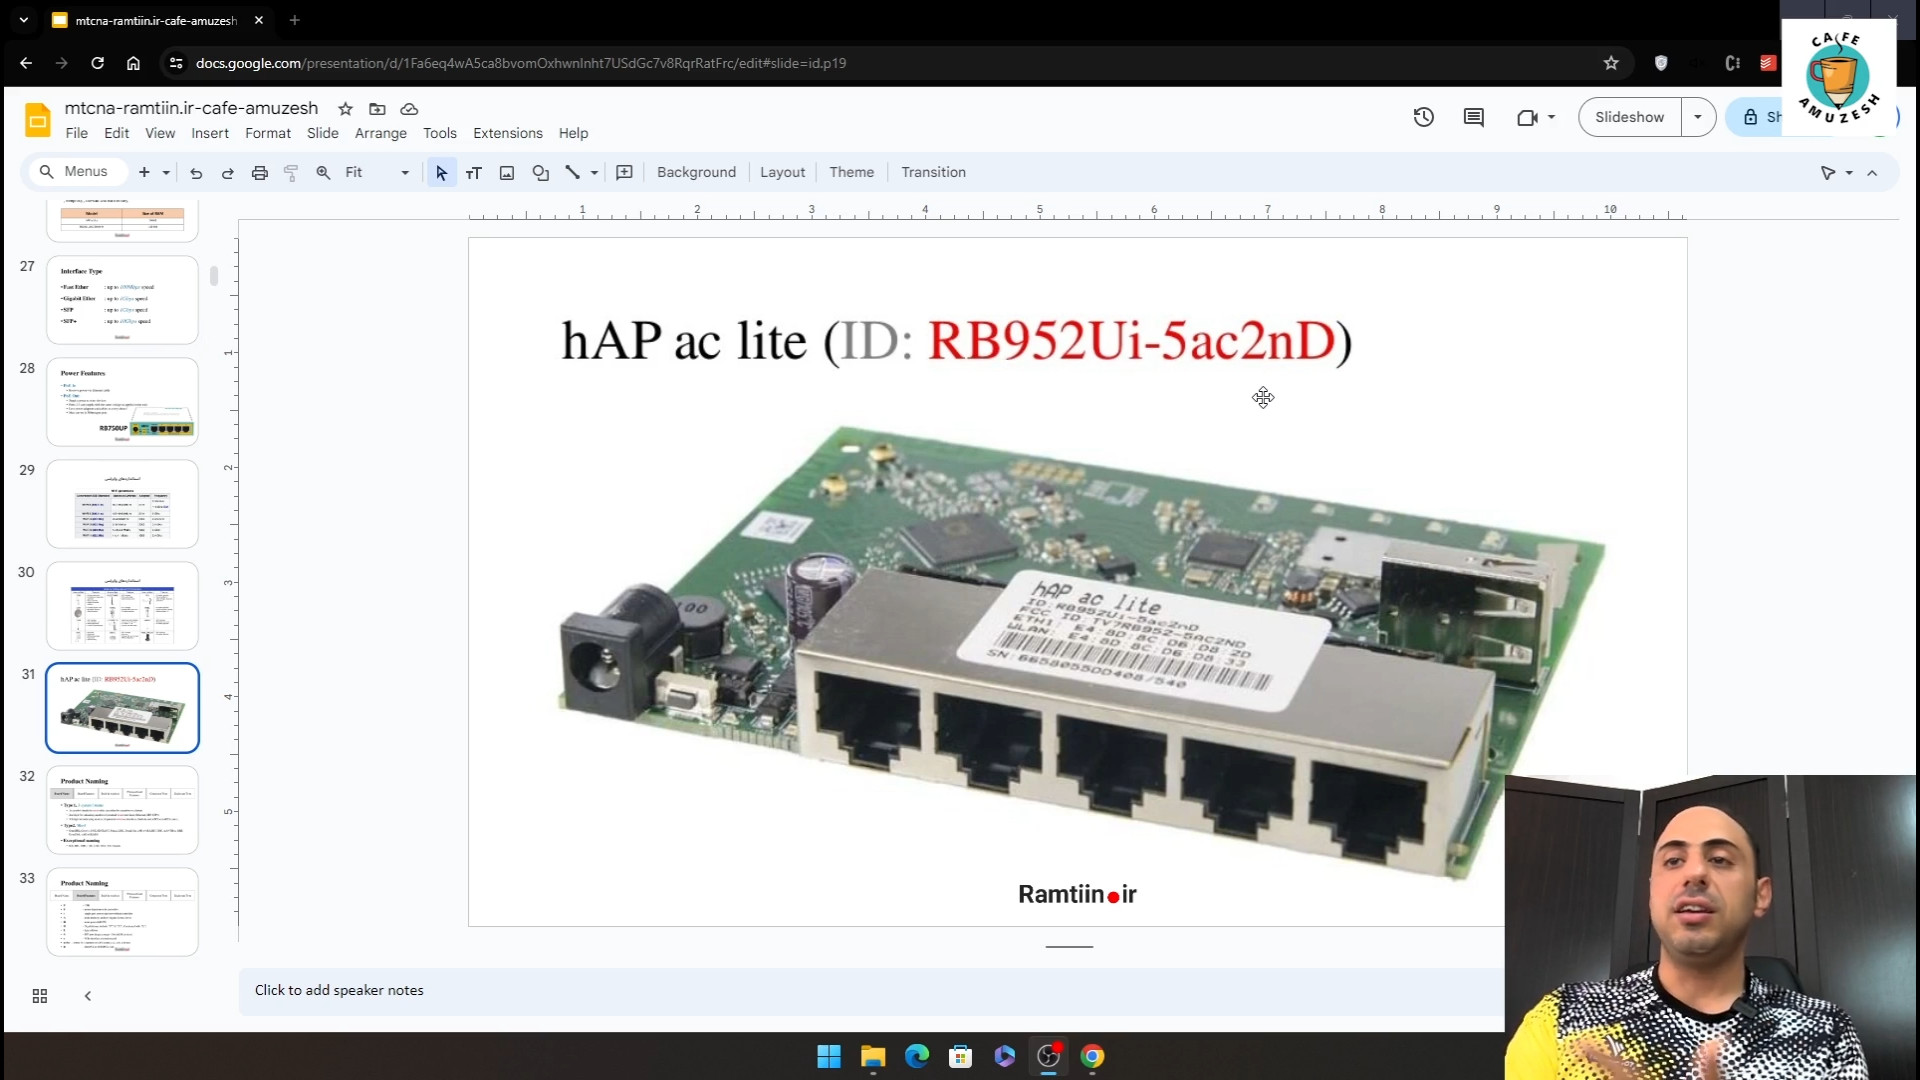Image resolution: width=1920 pixels, height=1080 pixels.
Task: Click the Print icon
Action: (x=260, y=173)
